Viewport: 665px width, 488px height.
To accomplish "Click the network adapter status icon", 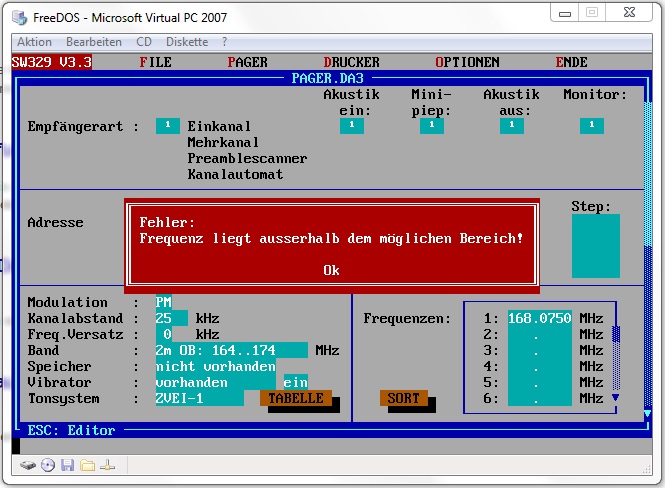I will click(x=107, y=465).
